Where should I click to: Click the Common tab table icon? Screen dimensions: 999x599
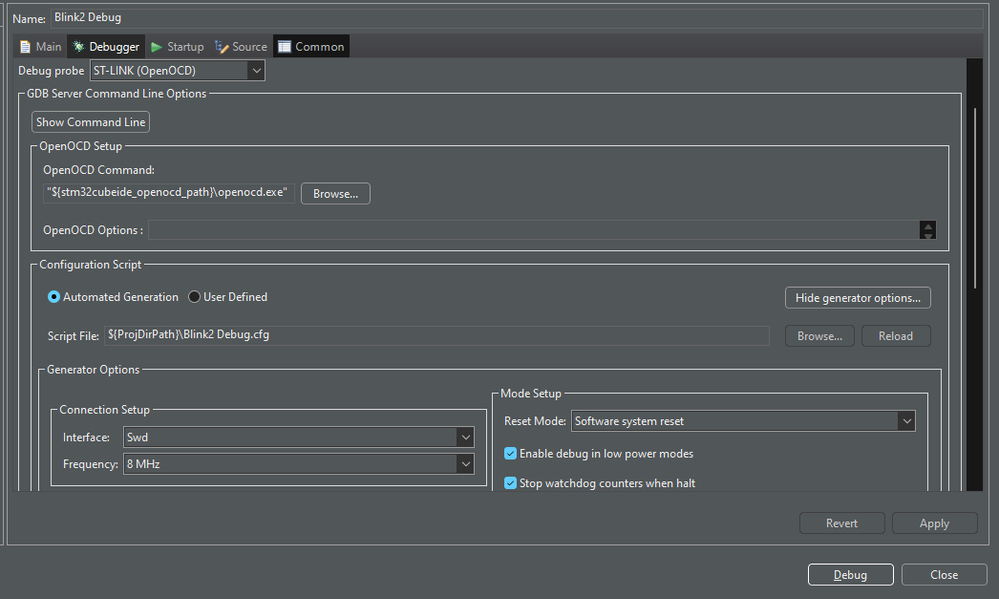[x=284, y=47]
